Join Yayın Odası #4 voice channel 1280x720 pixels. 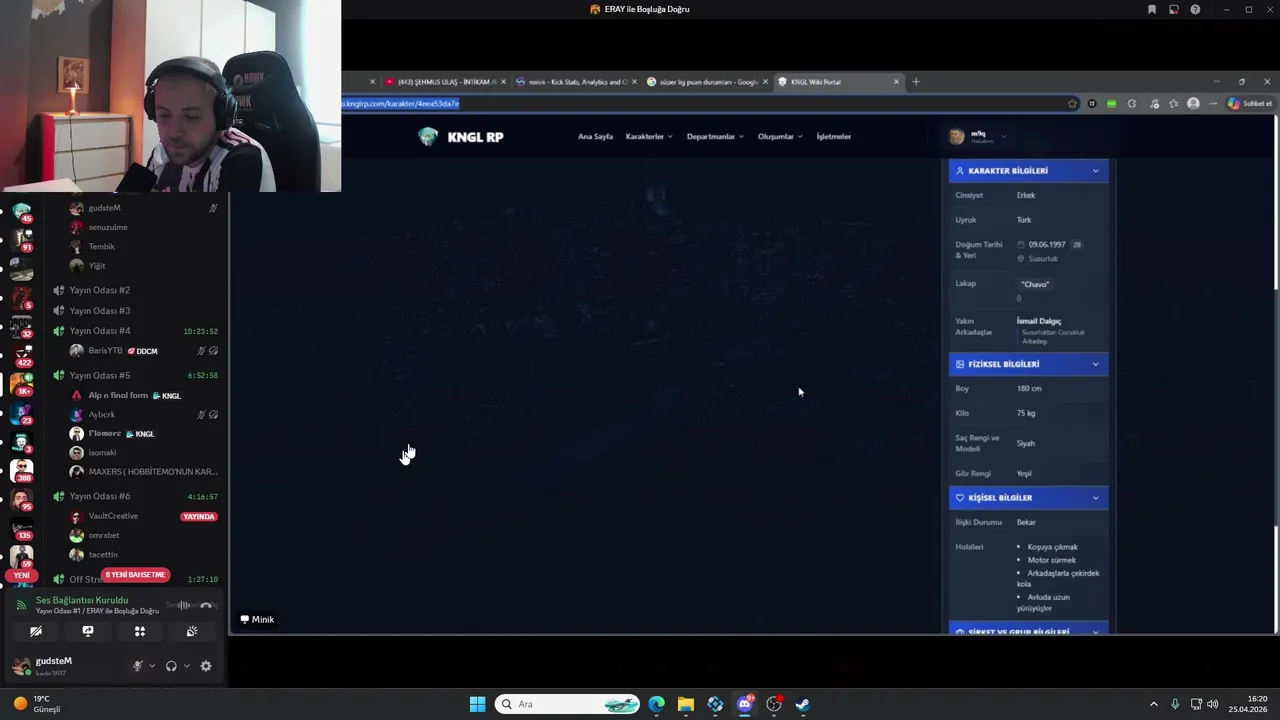(x=100, y=331)
